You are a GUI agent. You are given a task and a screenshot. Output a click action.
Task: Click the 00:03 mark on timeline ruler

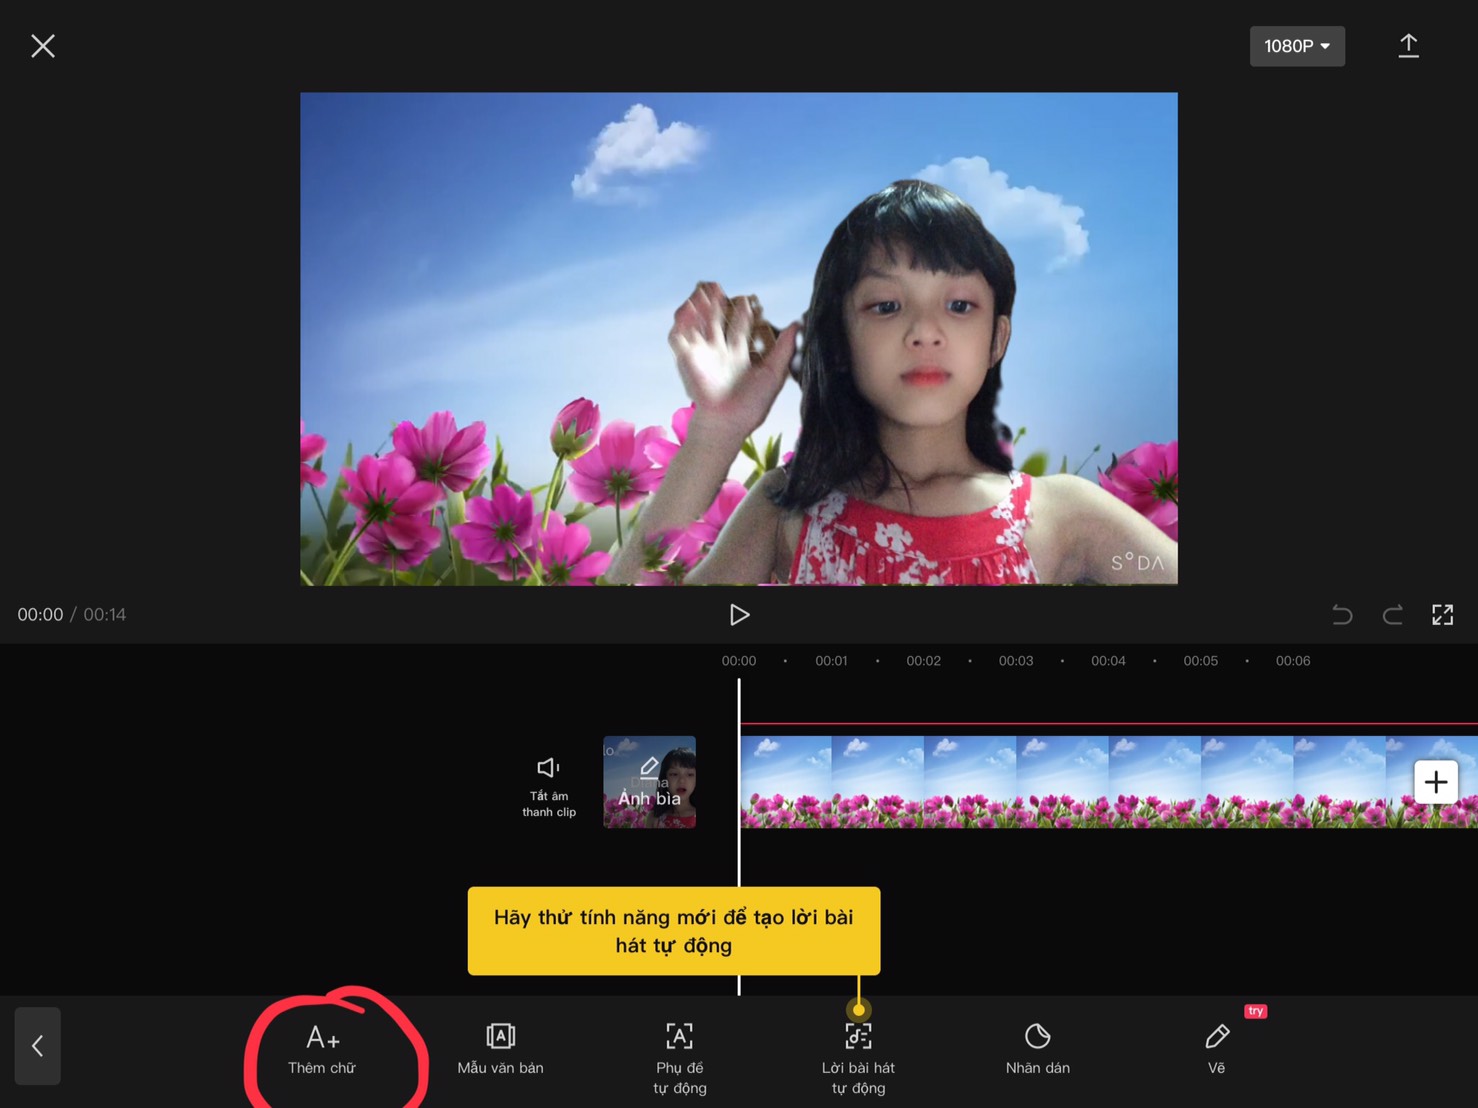[x=1015, y=661]
